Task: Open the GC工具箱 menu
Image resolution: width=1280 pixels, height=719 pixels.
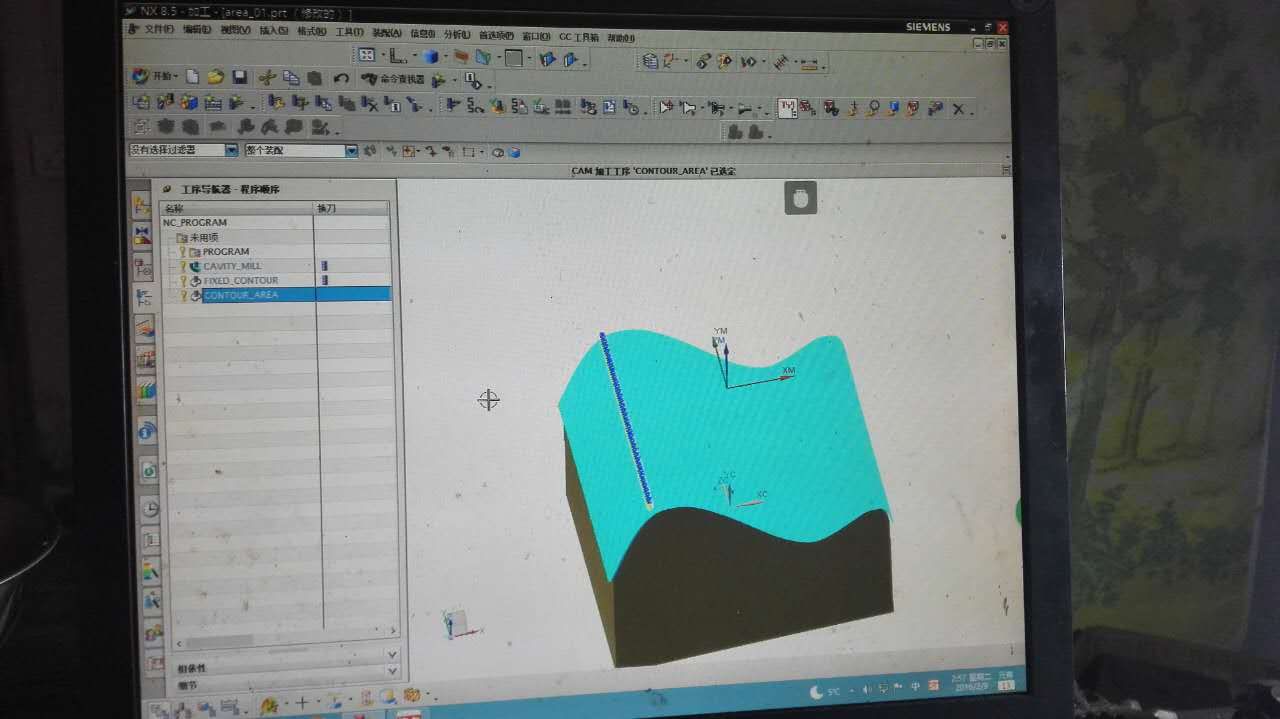Action: (x=578, y=37)
